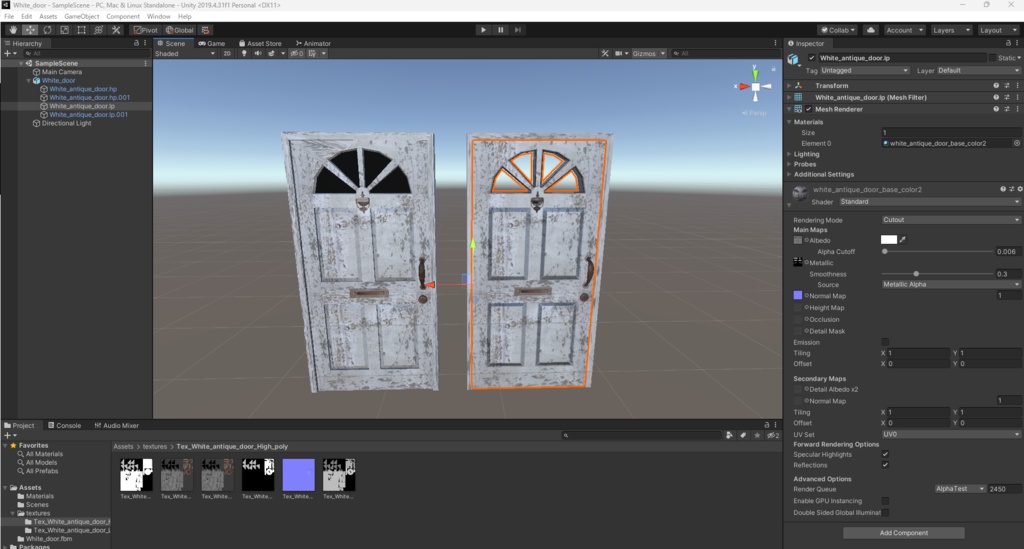Expand the Transform component

pos(789,86)
